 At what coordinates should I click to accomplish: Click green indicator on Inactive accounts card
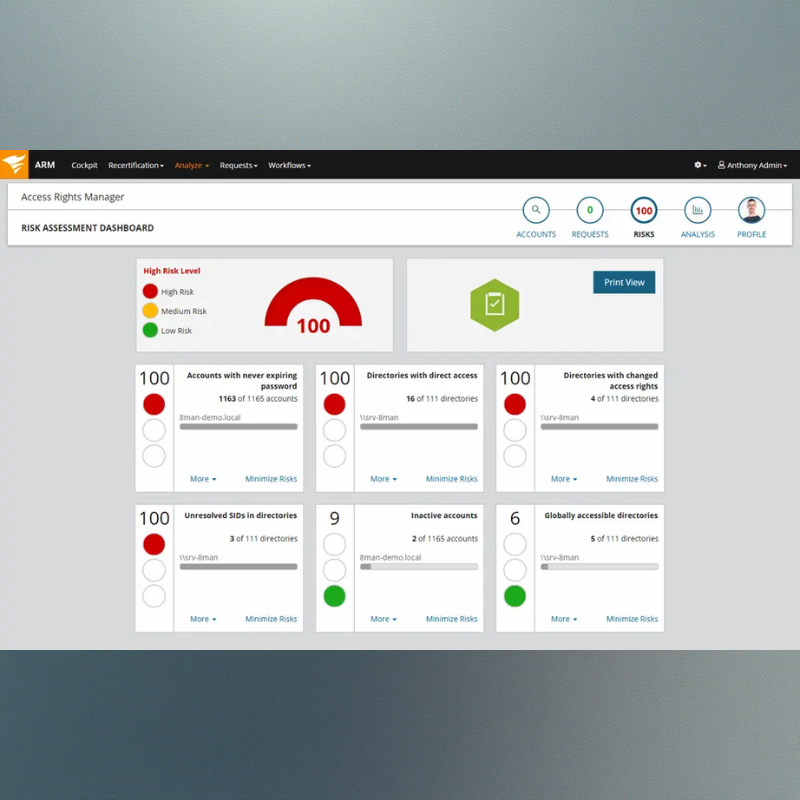click(334, 596)
